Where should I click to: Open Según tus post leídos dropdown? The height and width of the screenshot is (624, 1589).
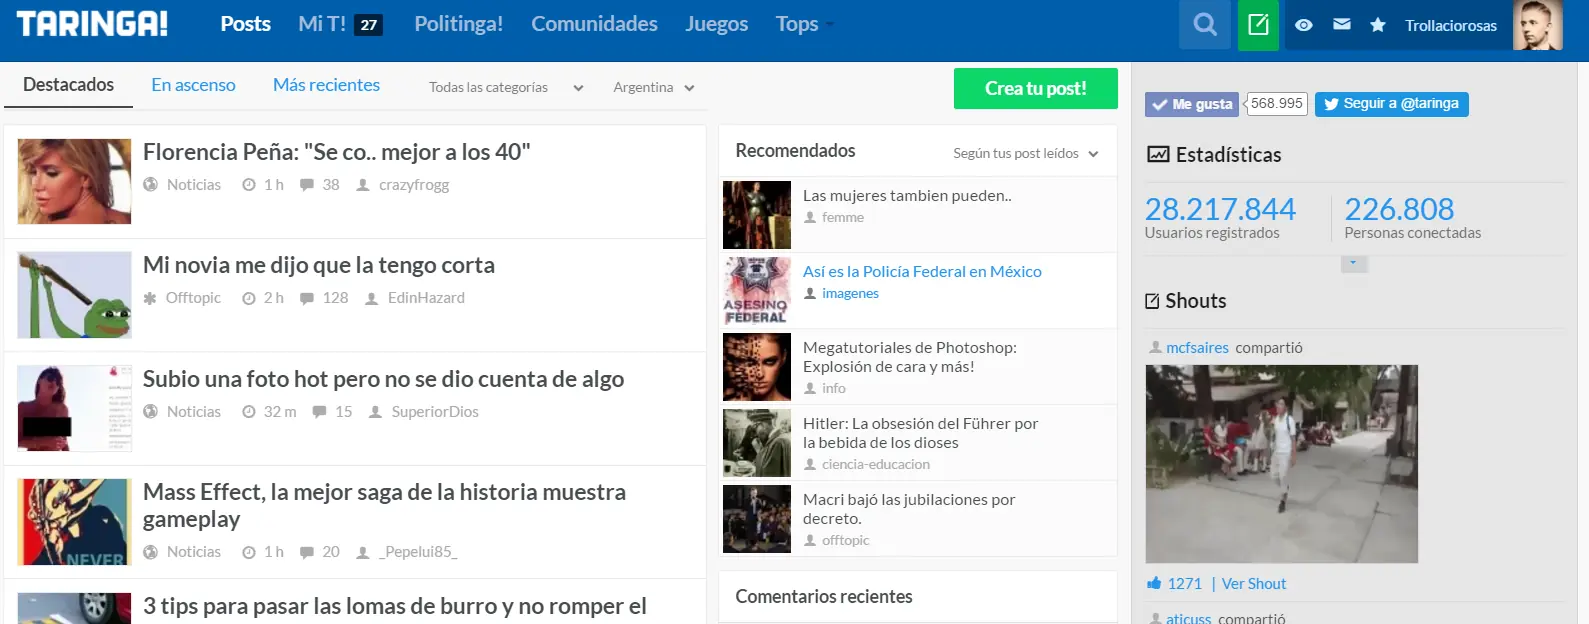[1025, 153]
